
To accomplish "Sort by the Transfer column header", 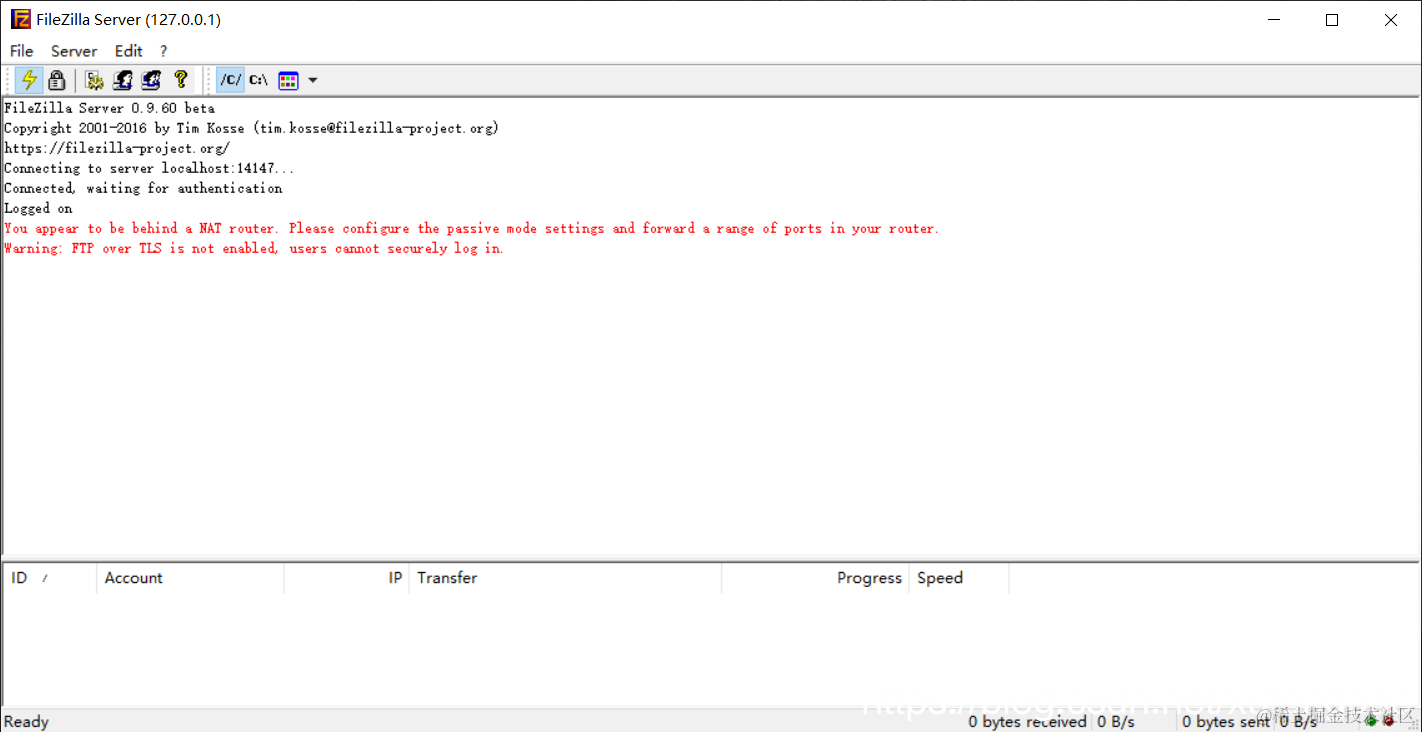I will point(565,578).
